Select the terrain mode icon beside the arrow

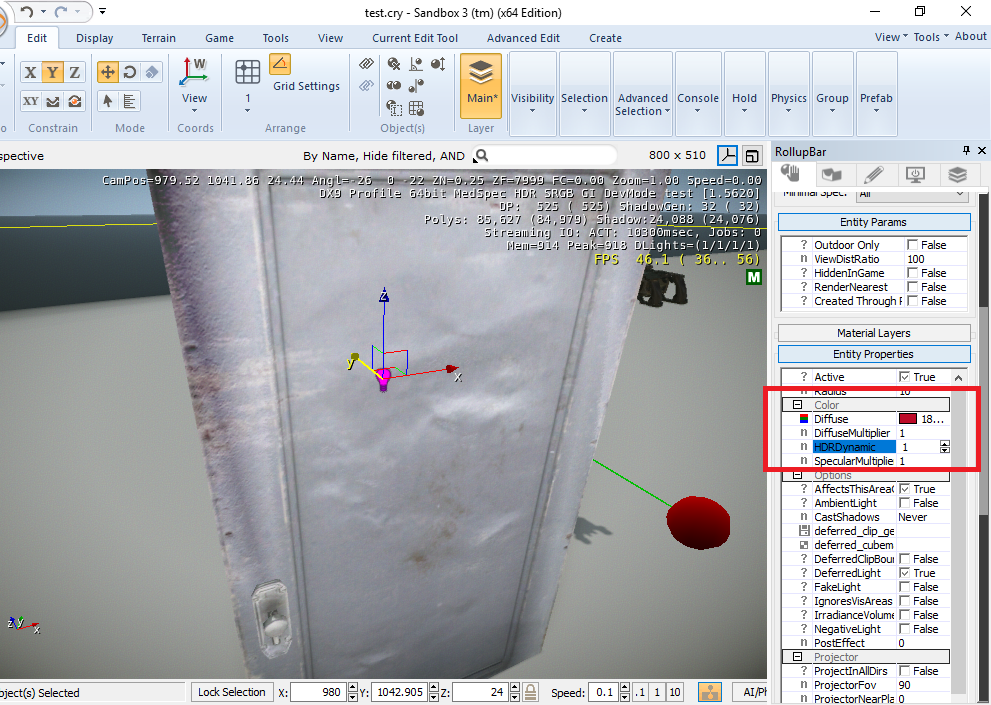pos(130,101)
